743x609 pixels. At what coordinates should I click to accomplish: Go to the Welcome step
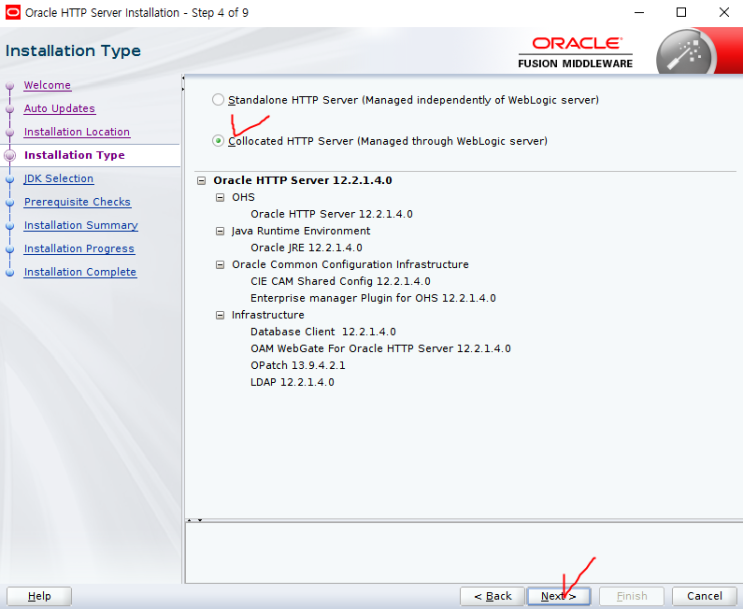[47, 85]
